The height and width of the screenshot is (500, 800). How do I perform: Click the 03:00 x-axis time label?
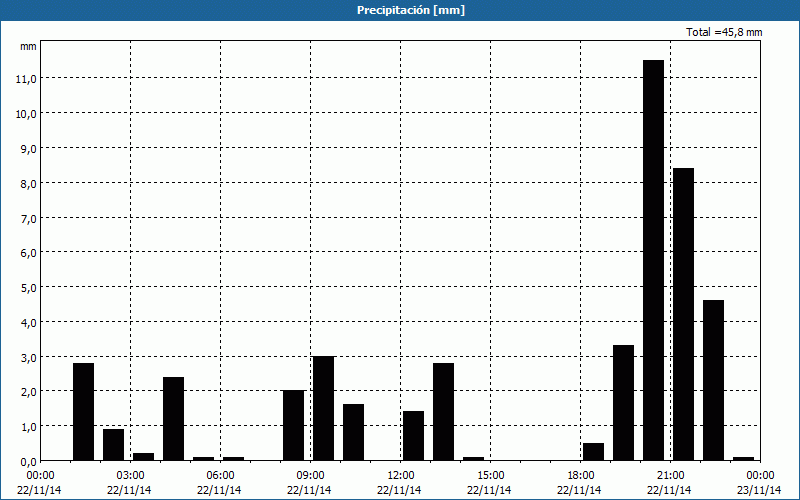click(130, 476)
